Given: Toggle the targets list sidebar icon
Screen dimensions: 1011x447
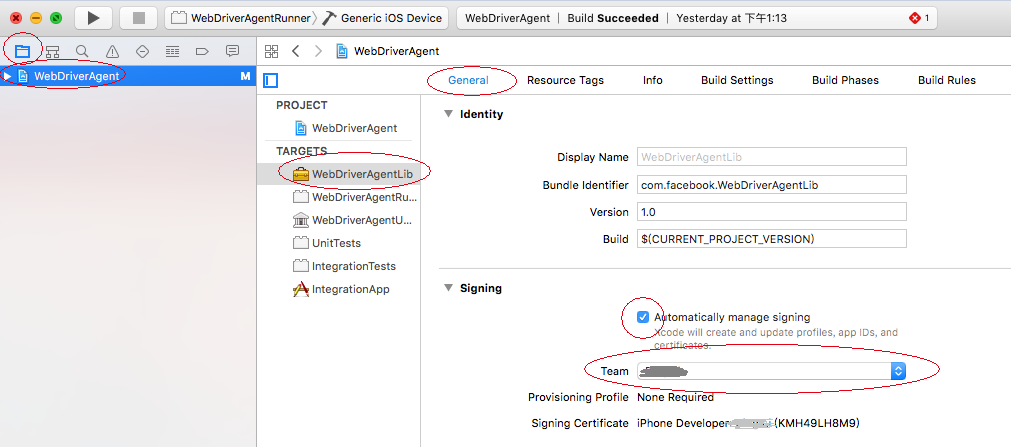Looking at the screenshot, I should [x=270, y=80].
